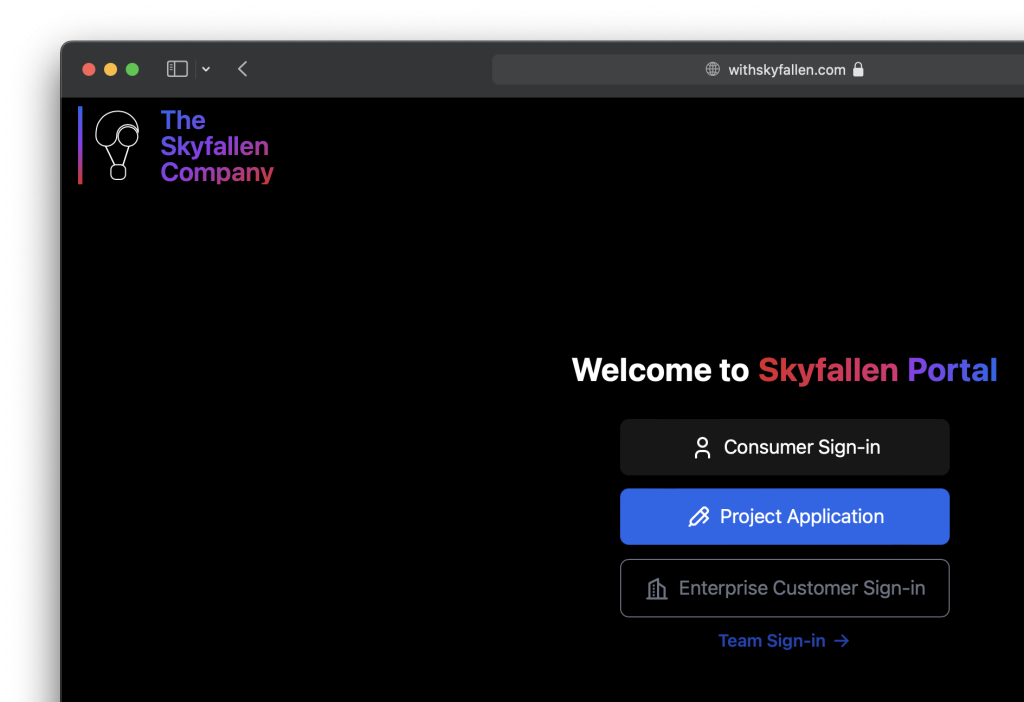Click the padlock icon beside the URL
This screenshot has width=1024, height=702.
[x=858, y=69]
